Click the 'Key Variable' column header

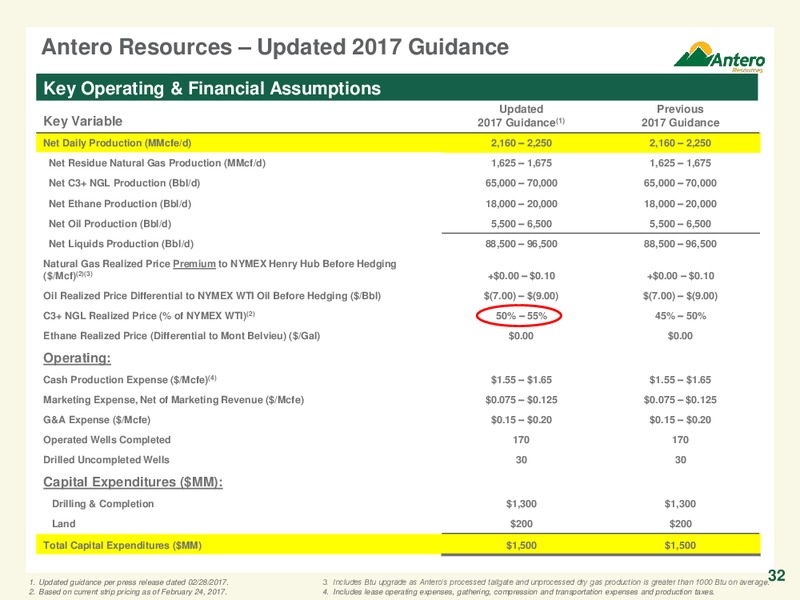pyautogui.click(x=83, y=121)
